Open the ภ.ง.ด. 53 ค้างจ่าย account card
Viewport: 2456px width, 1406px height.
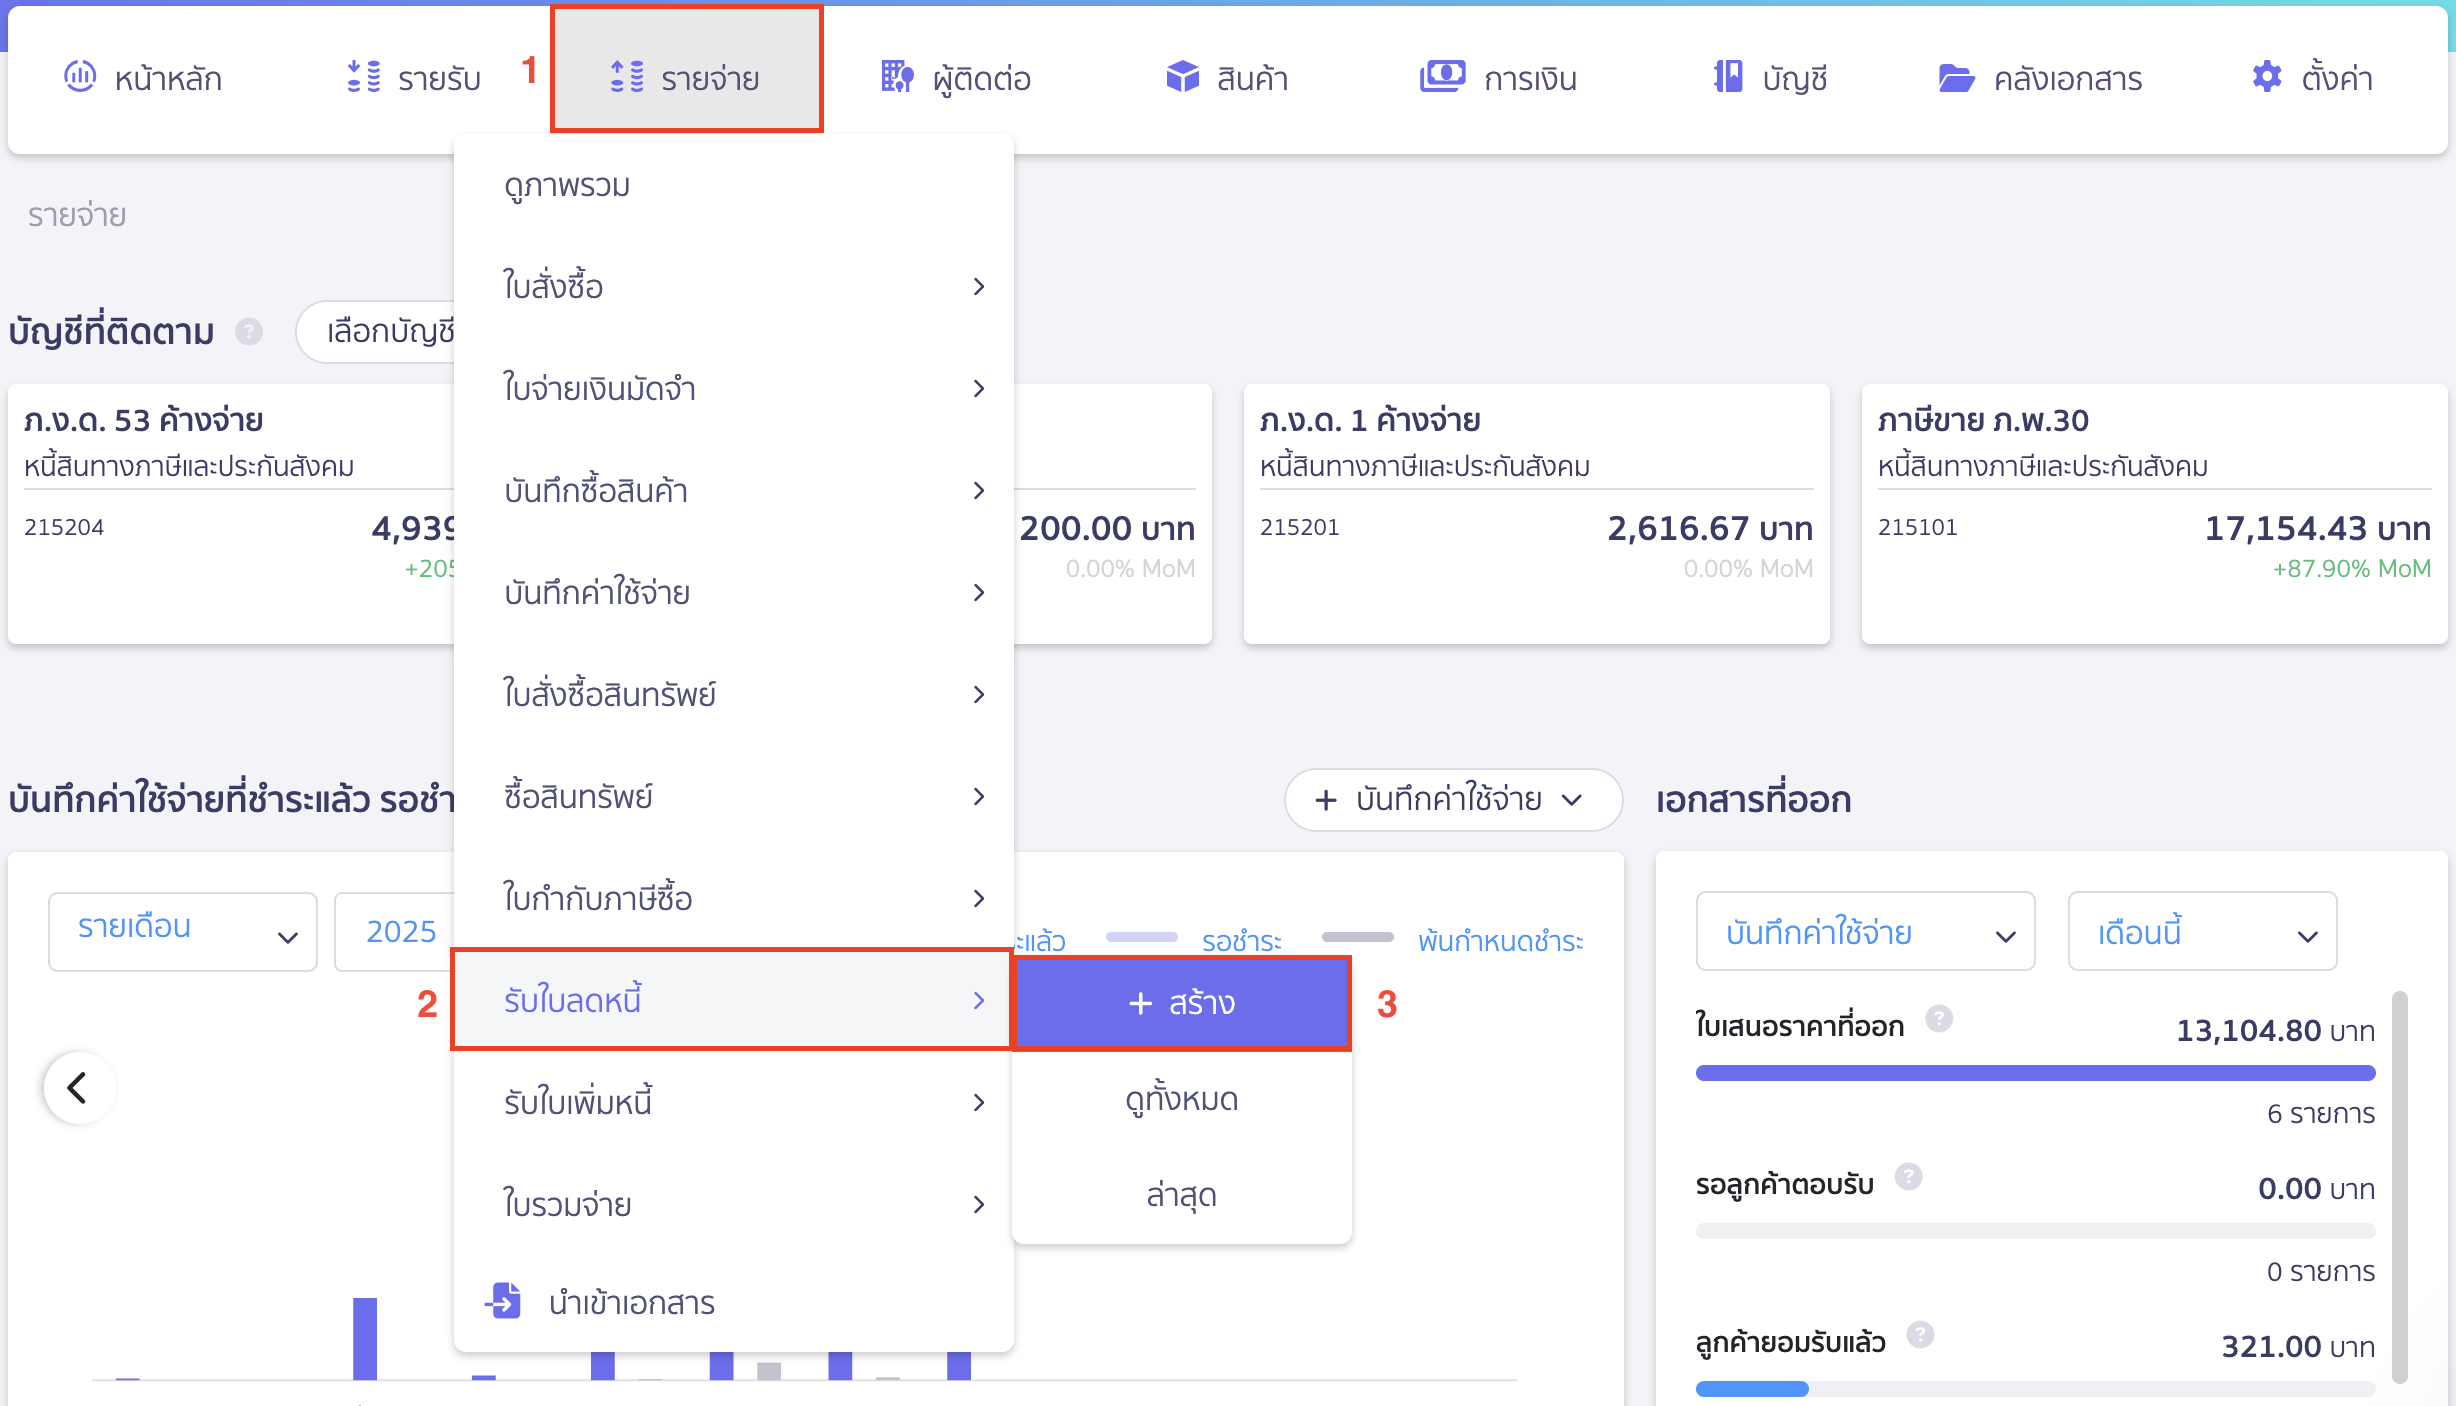(232, 514)
